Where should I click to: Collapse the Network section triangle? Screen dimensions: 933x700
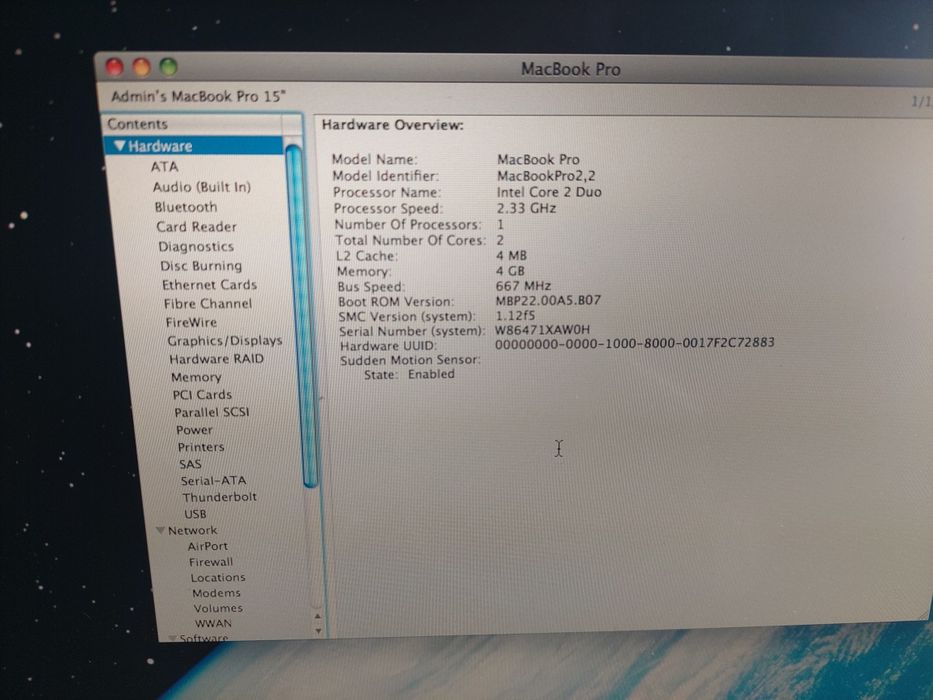click(160, 530)
